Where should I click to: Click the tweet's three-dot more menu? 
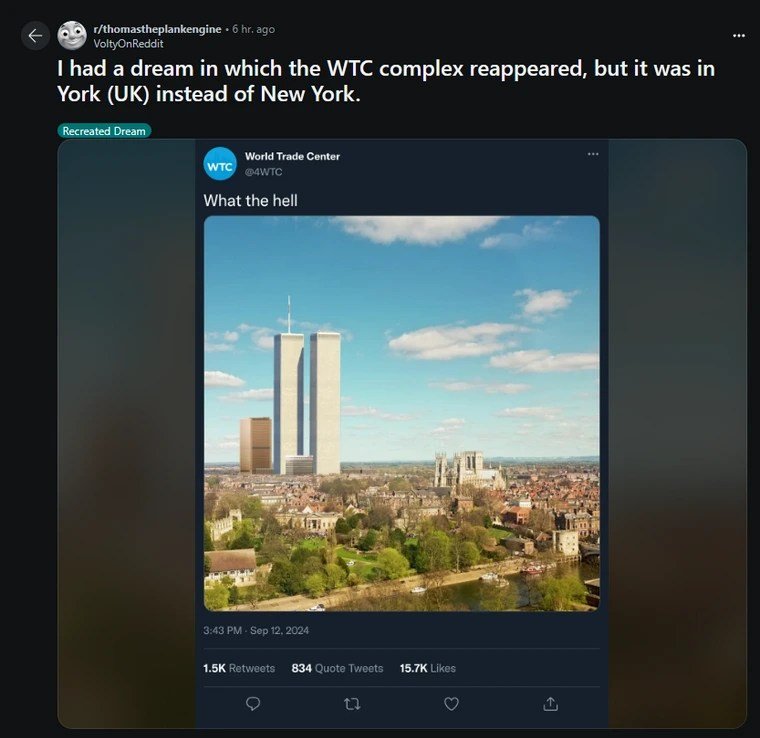click(x=593, y=154)
